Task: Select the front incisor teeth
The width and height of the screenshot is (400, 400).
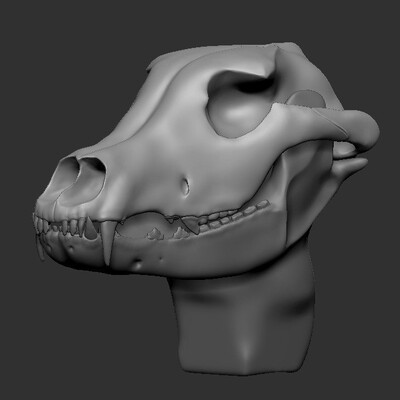Action: 58,225
